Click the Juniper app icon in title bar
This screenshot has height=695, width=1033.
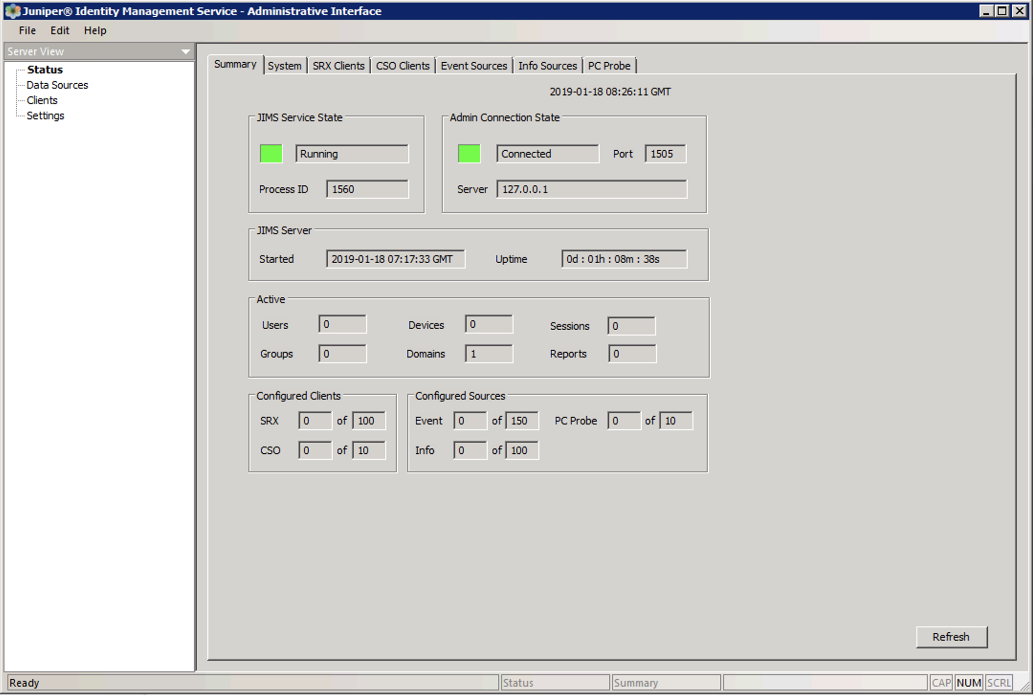[12, 11]
